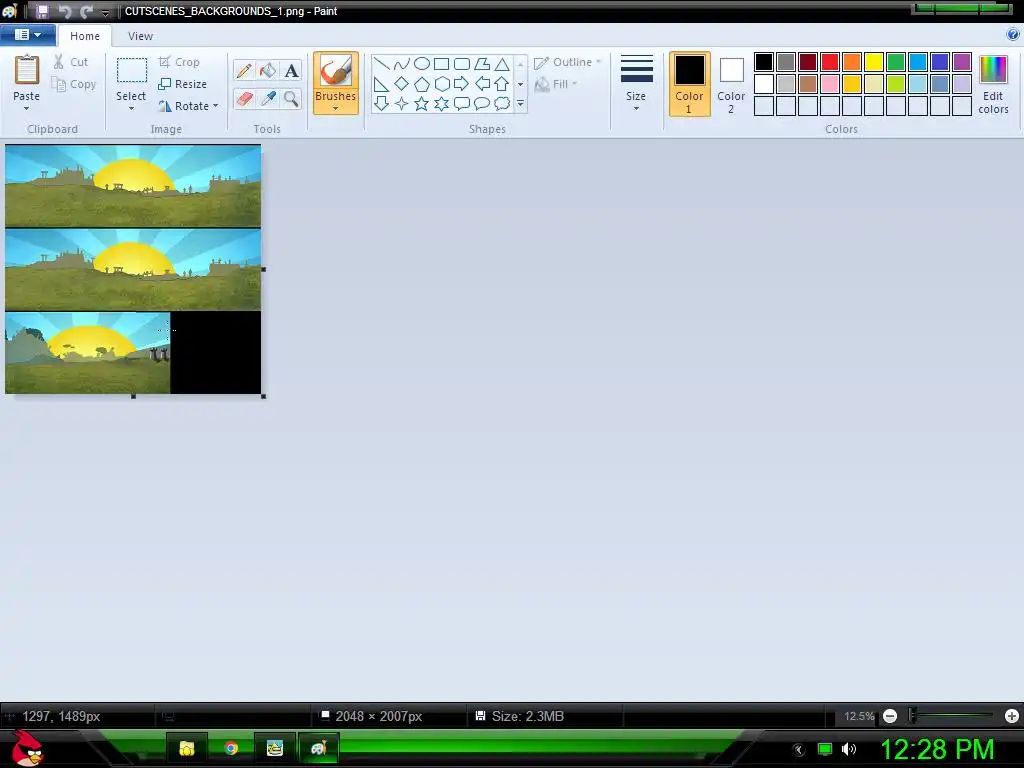Screen dimensions: 1024x768
Task: Open Chrome from the taskbar
Action: (x=231, y=748)
